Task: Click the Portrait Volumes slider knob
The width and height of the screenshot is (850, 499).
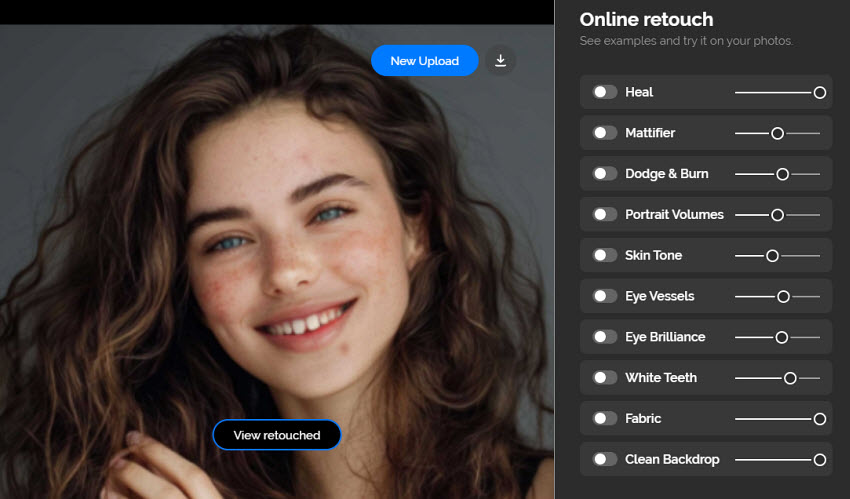Action: (x=777, y=215)
